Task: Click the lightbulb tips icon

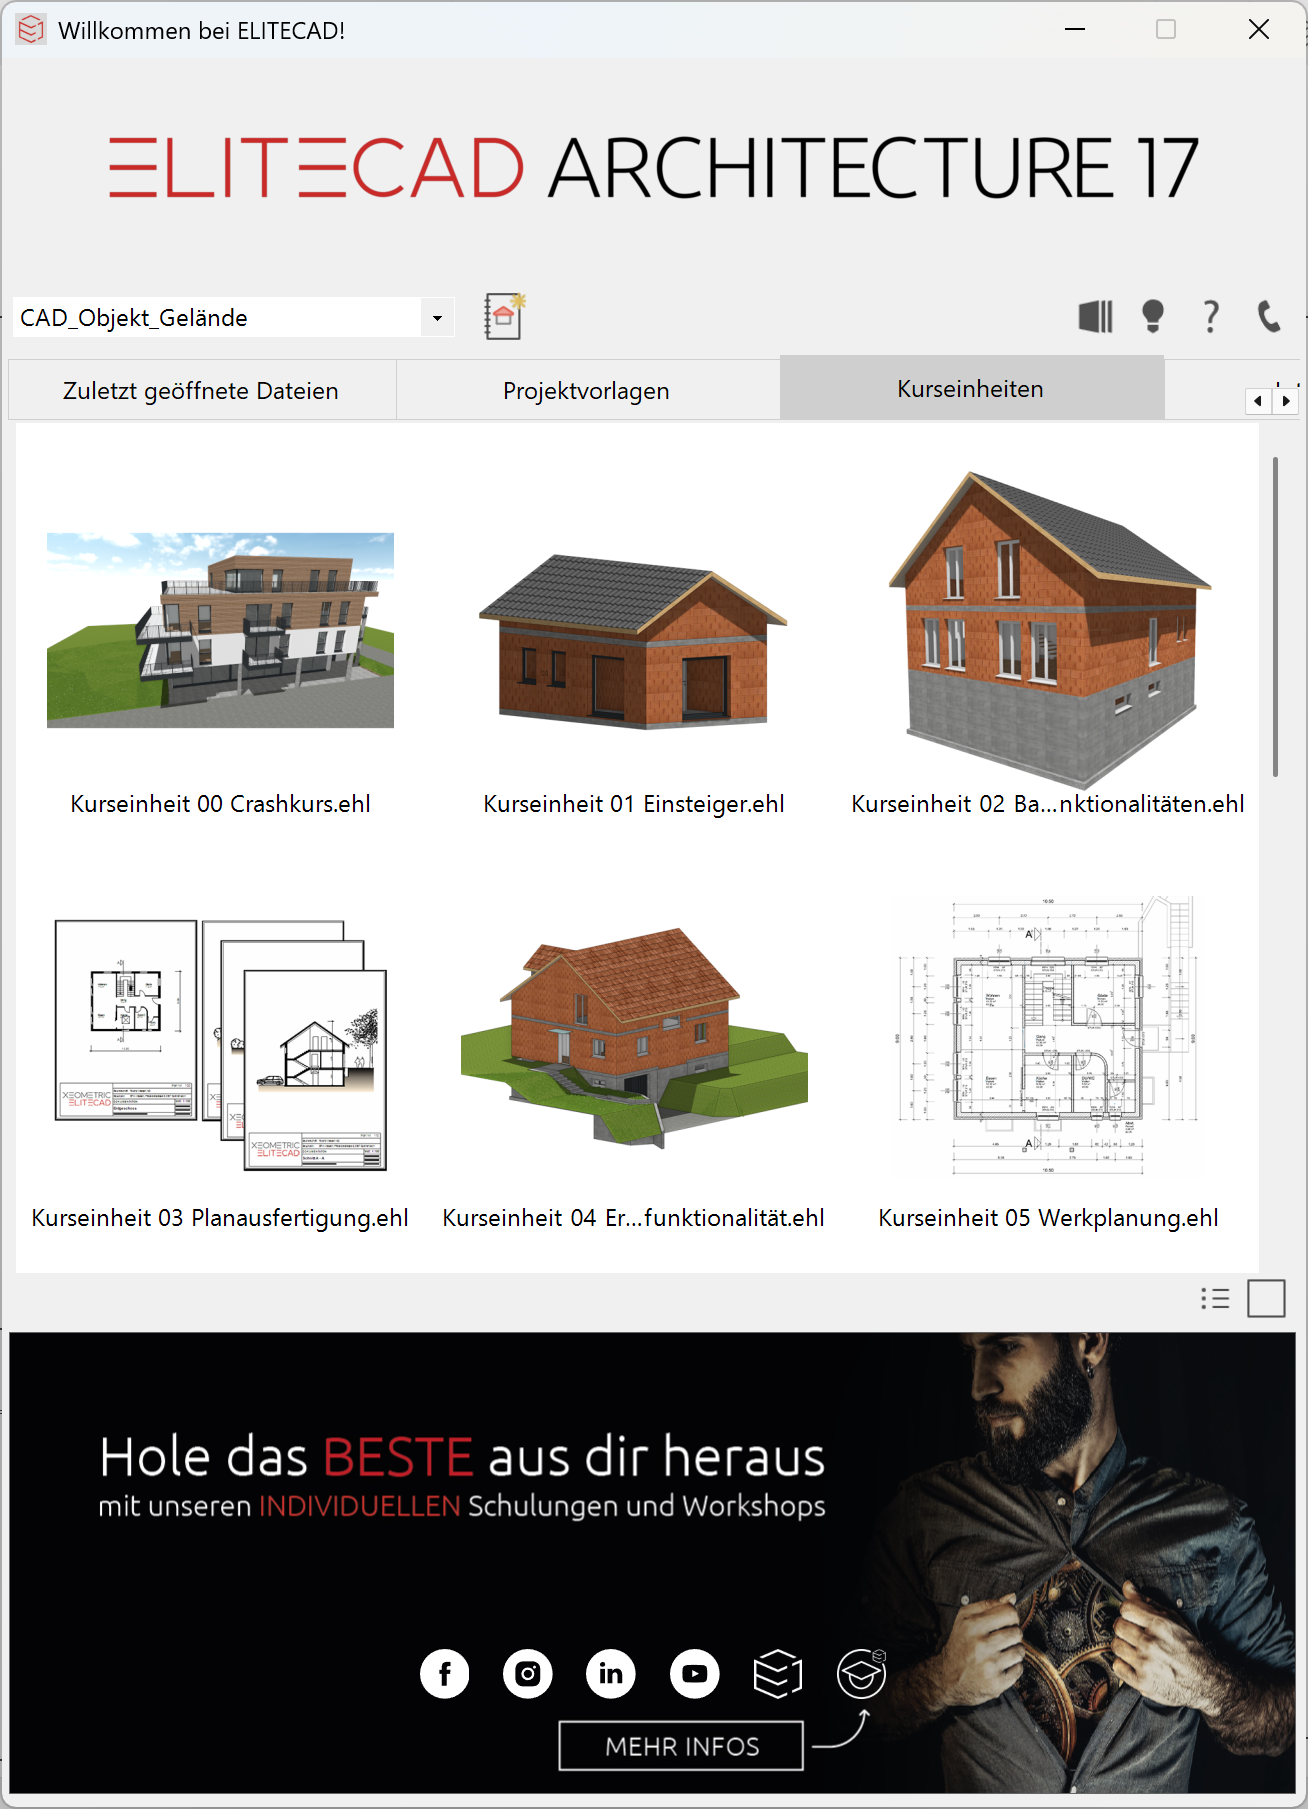Action: click(1153, 317)
